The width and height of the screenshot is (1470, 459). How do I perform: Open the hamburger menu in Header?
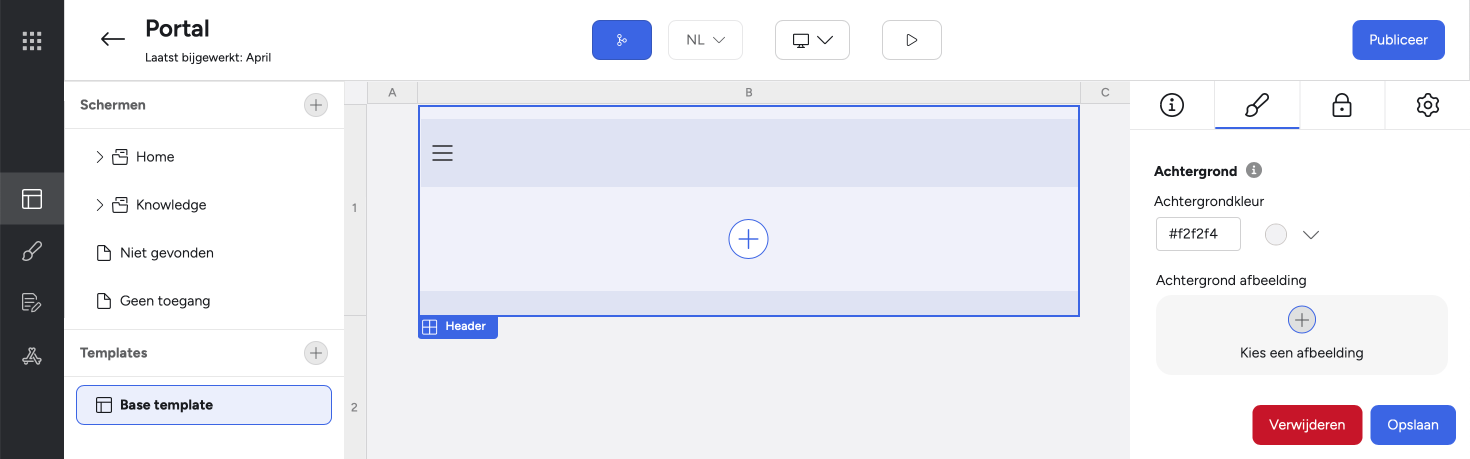(442, 153)
